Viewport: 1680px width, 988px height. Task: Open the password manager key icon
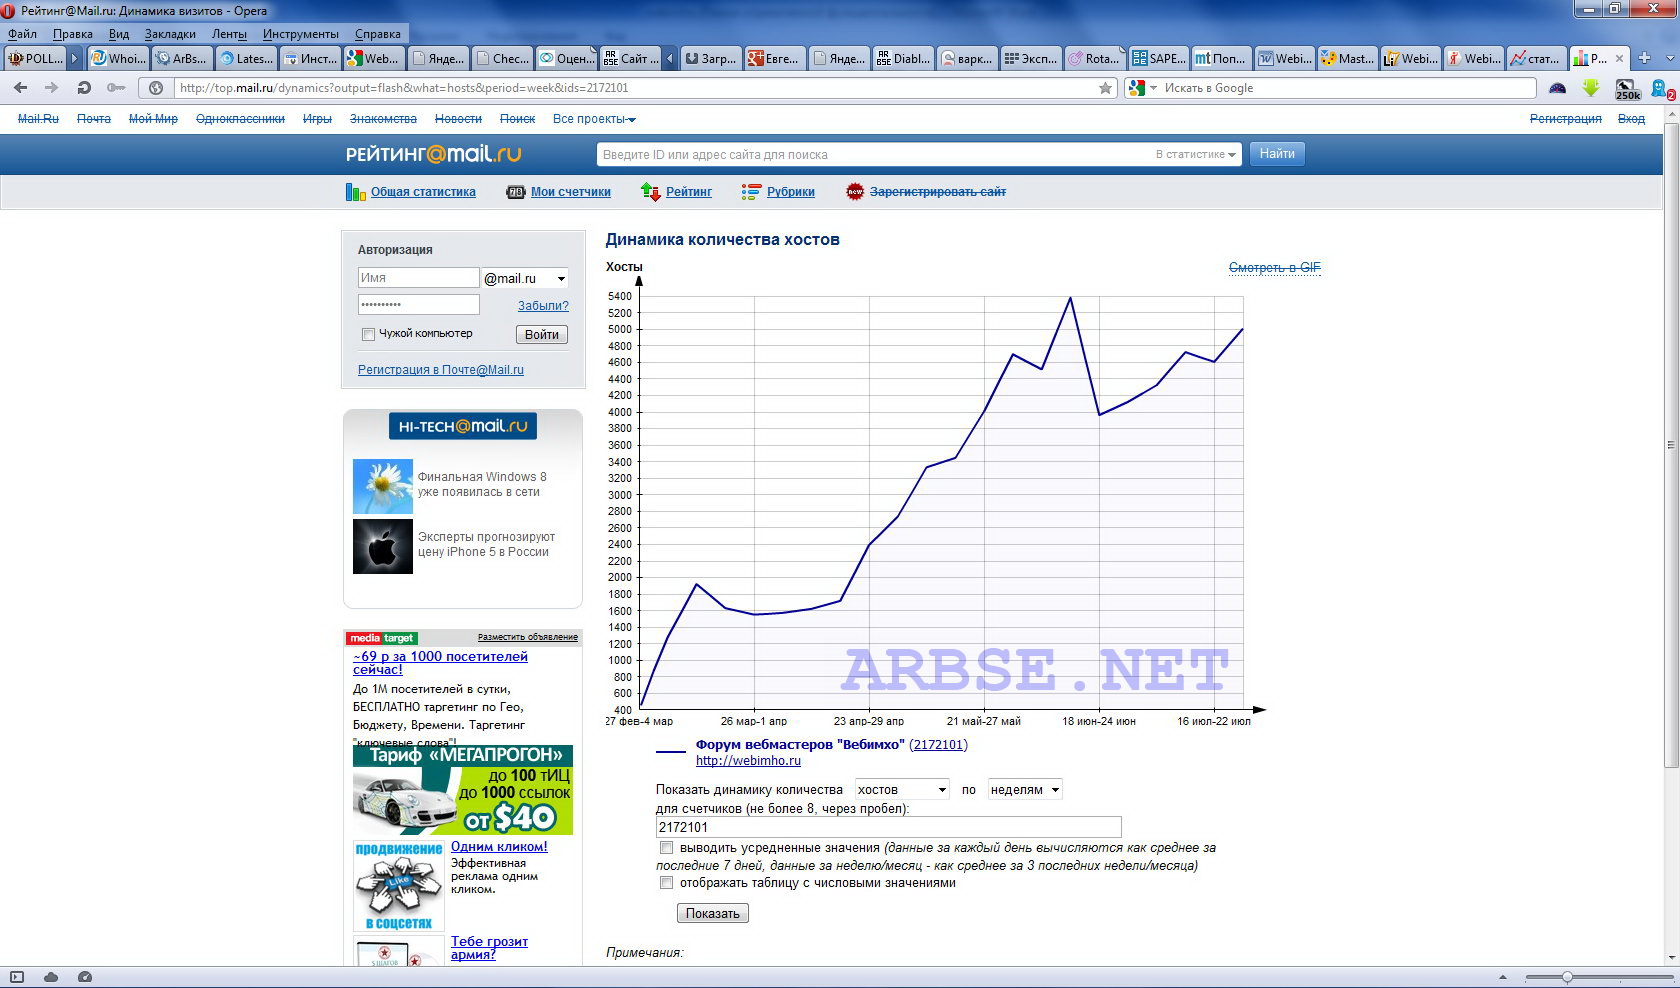[116, 88]
